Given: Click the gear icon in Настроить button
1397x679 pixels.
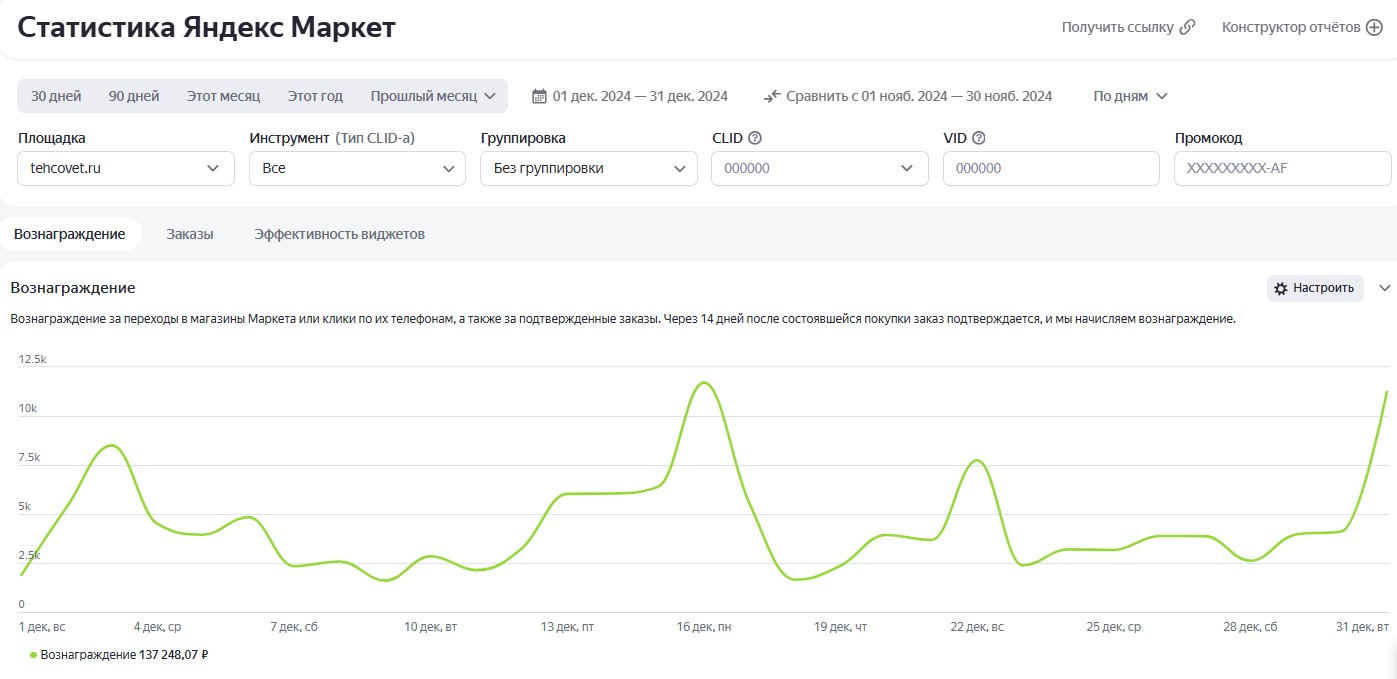Looking at the screenshot, I should (x=1281, y=288).
